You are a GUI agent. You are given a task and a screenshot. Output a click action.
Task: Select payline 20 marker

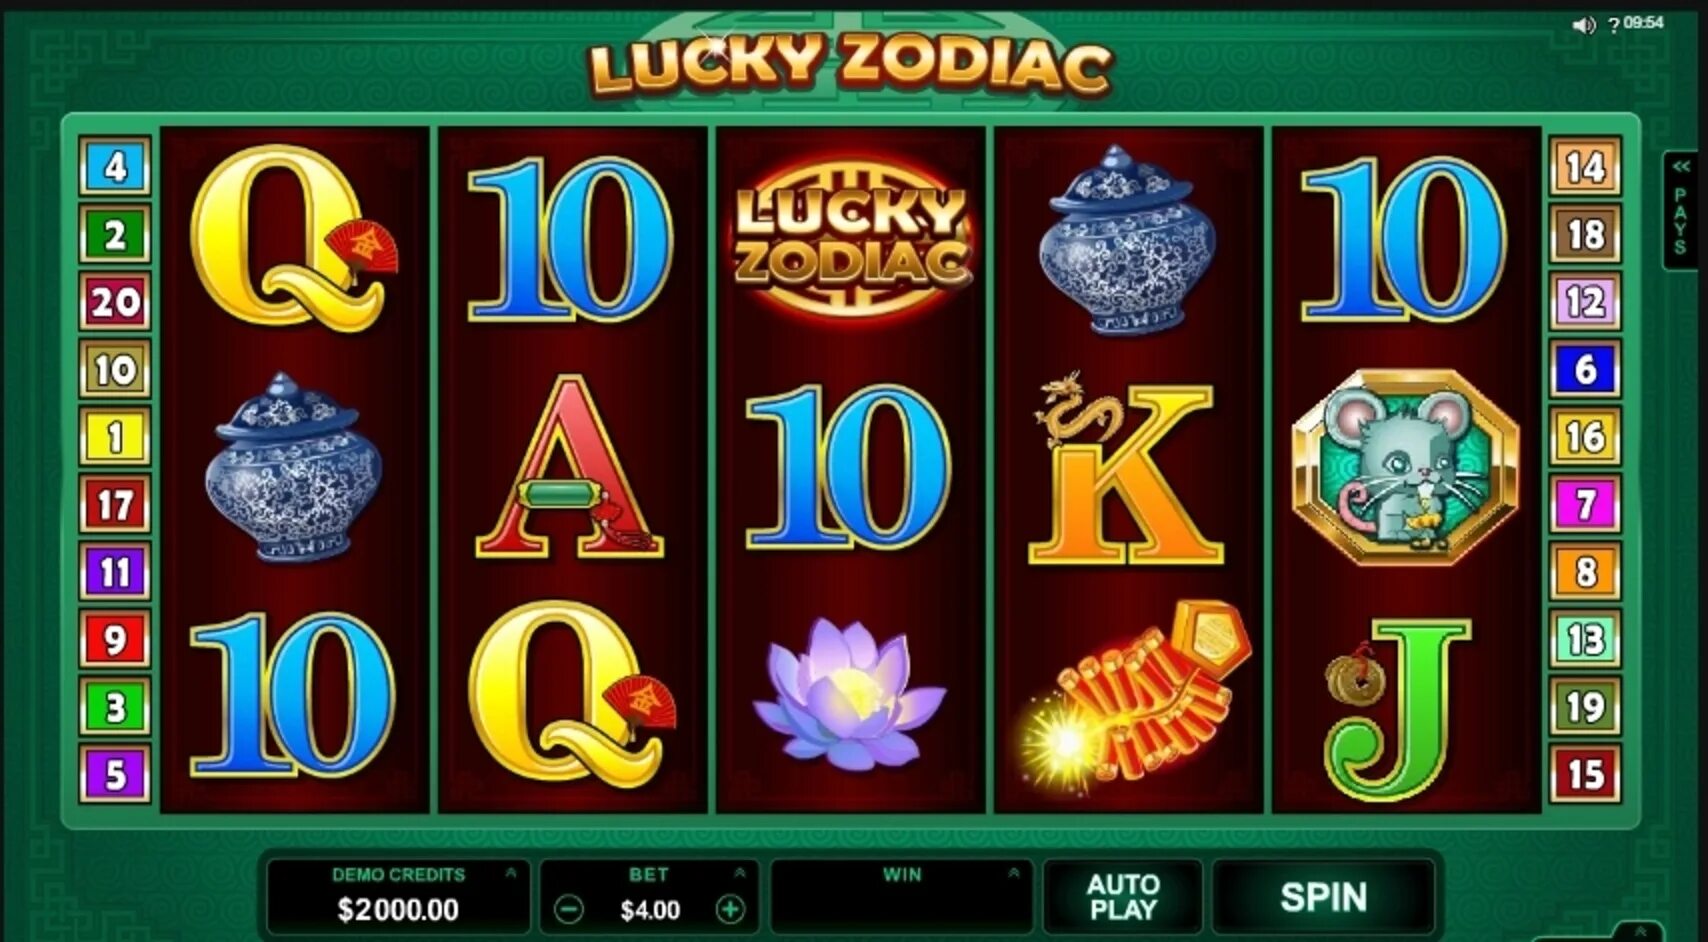point(115,301)
